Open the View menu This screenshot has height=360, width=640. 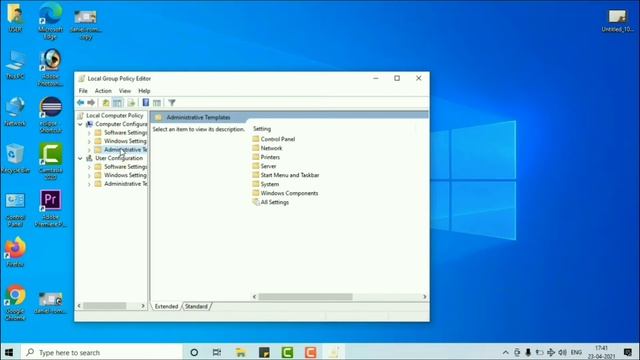(124, 91)
